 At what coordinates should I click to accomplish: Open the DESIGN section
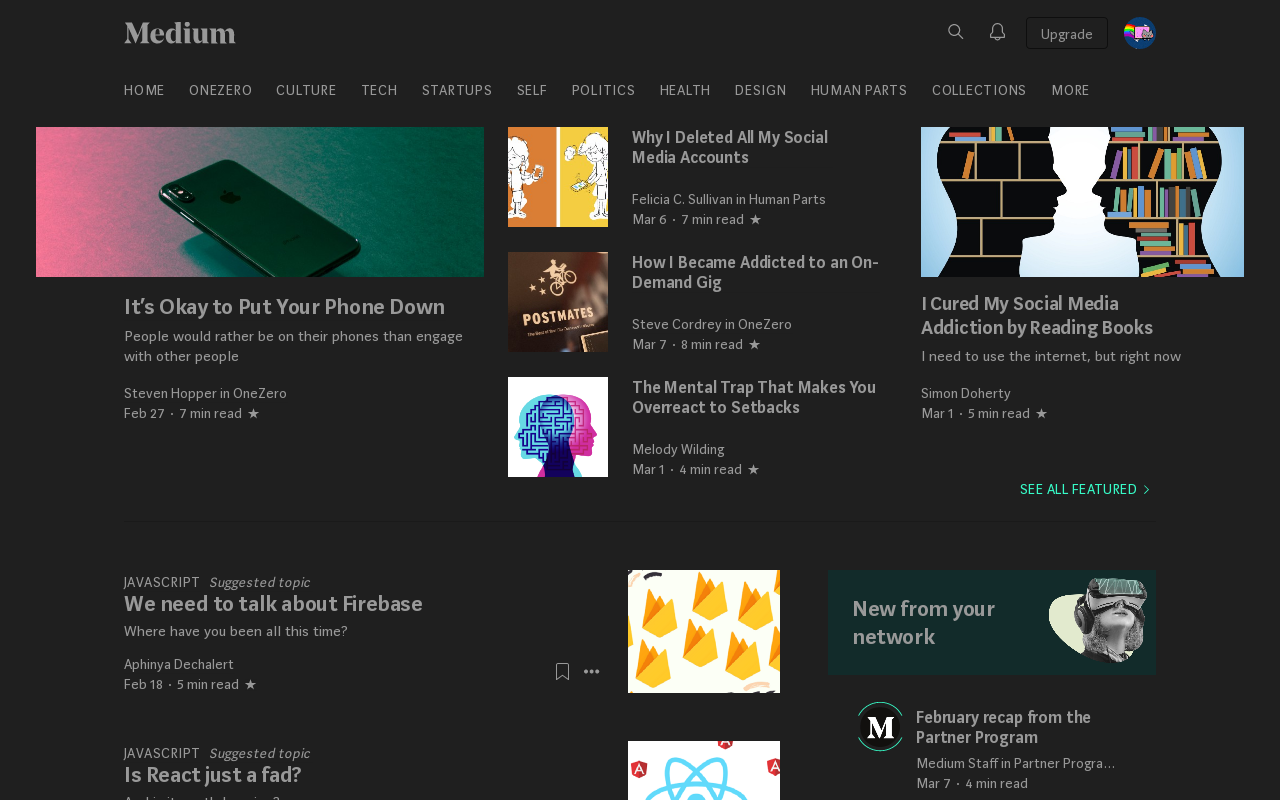tap(760, 90)
